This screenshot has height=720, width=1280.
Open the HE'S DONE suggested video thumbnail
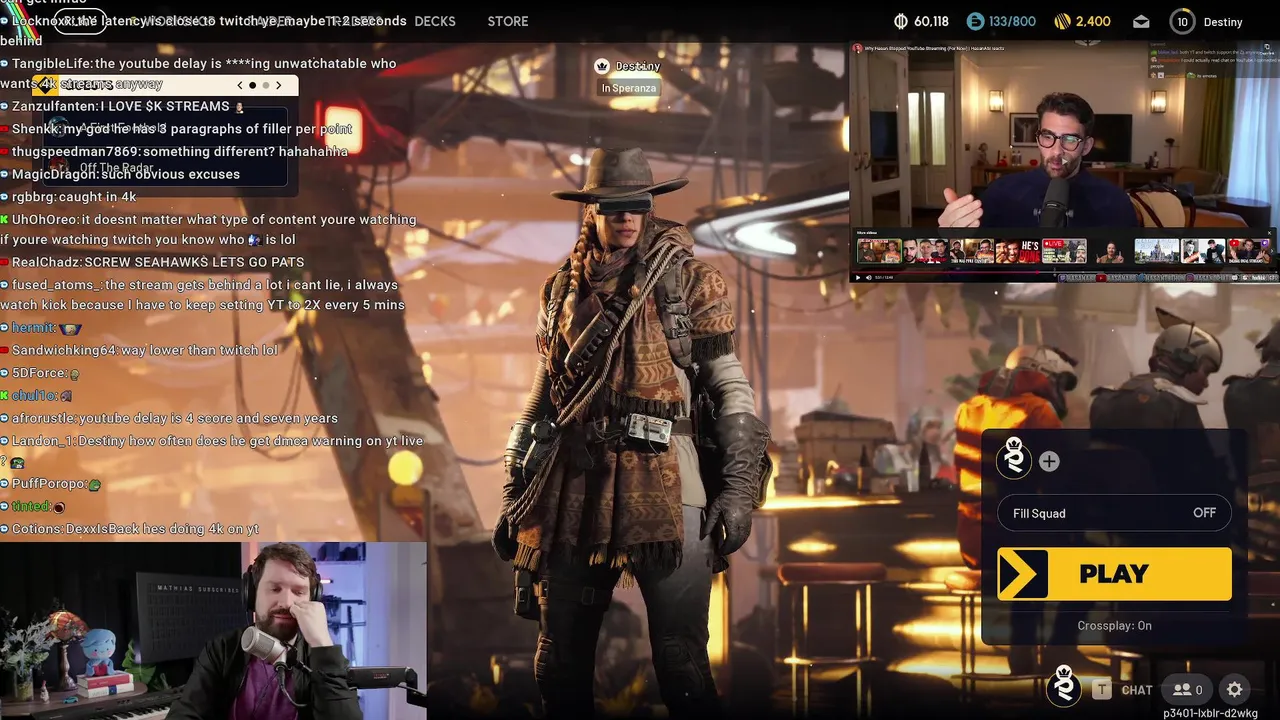1018,251
